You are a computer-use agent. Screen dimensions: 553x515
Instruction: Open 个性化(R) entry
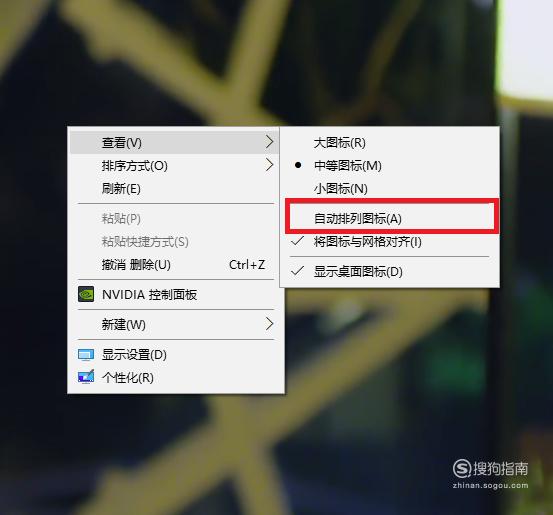point(176,377)
